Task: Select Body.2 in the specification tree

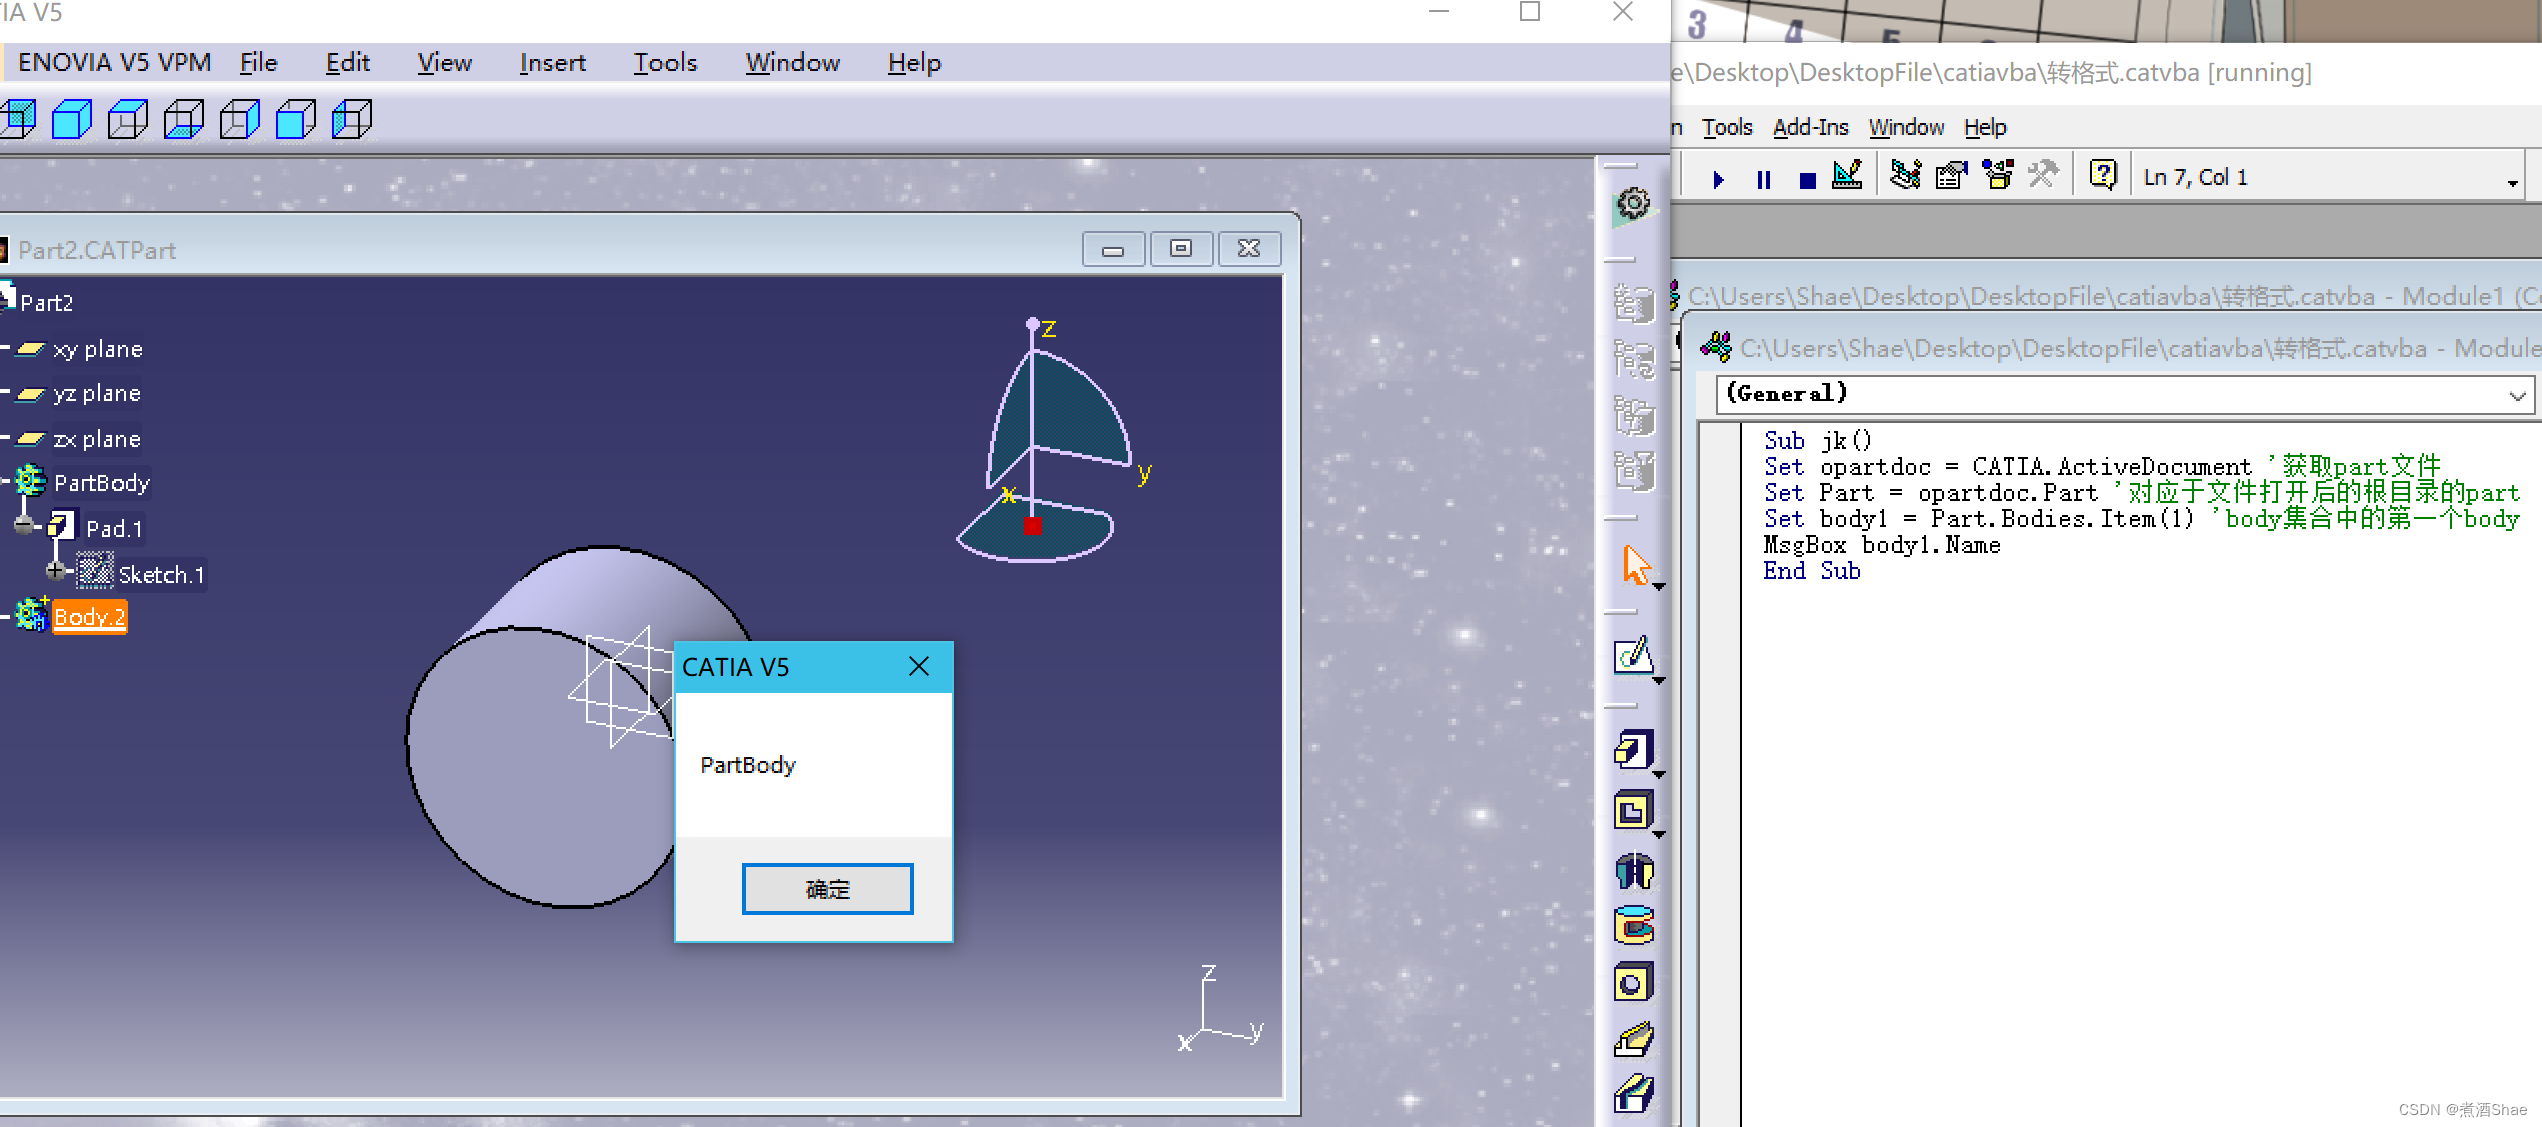Action: point(89,617)
